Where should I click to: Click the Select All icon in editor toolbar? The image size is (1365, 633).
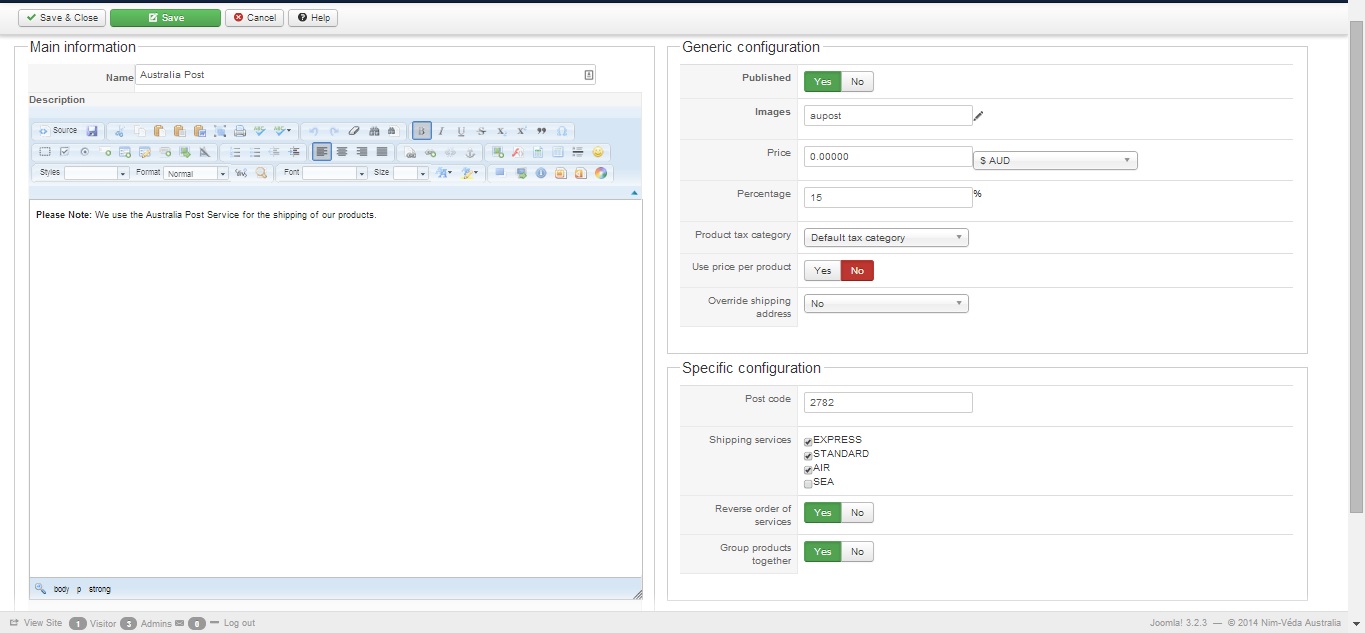pyautogui.click(x=220, y=131)
